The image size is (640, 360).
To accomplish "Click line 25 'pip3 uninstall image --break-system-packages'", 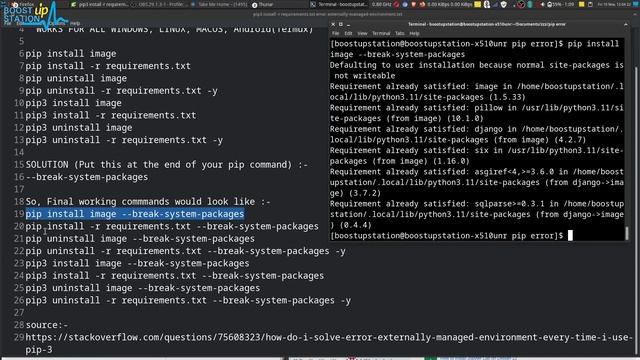I will tap(142, 288).
